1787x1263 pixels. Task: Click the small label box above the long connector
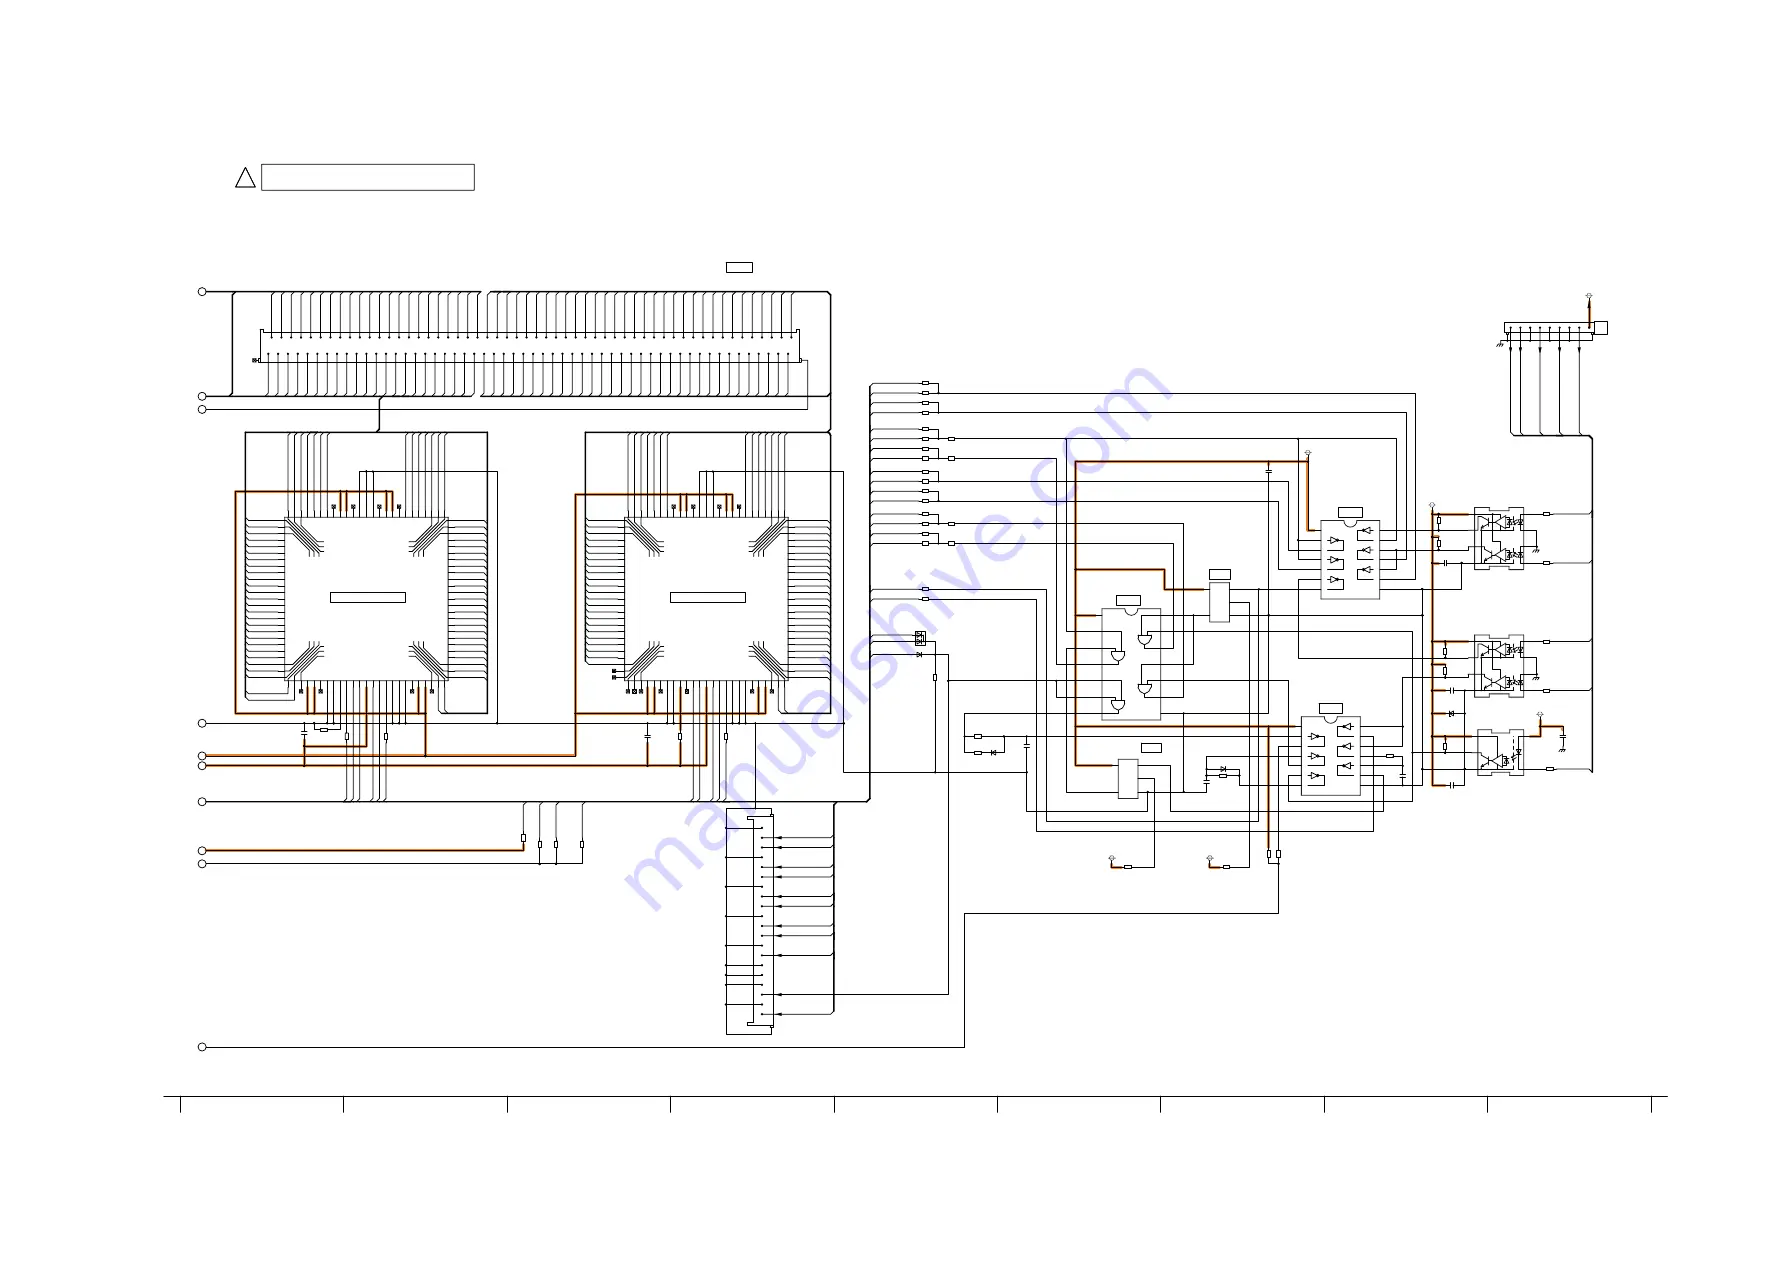tap(739, 267)
